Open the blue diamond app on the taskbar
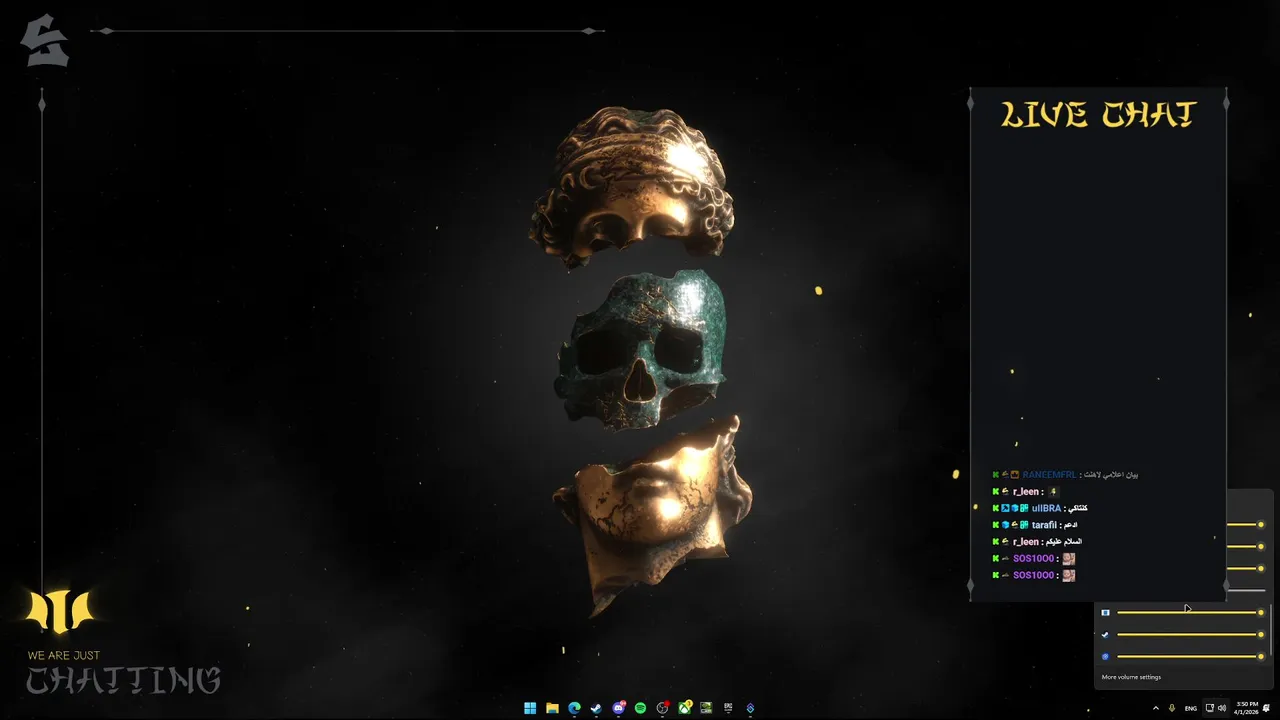 [x=750, y=708]
